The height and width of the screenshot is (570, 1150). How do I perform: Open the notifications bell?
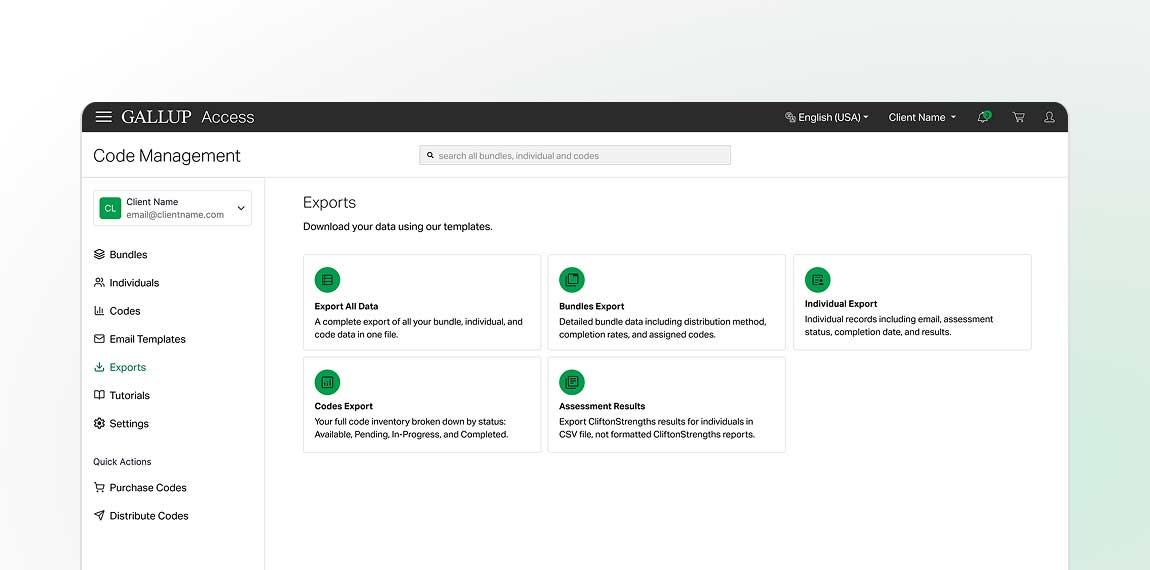(984, 117)
